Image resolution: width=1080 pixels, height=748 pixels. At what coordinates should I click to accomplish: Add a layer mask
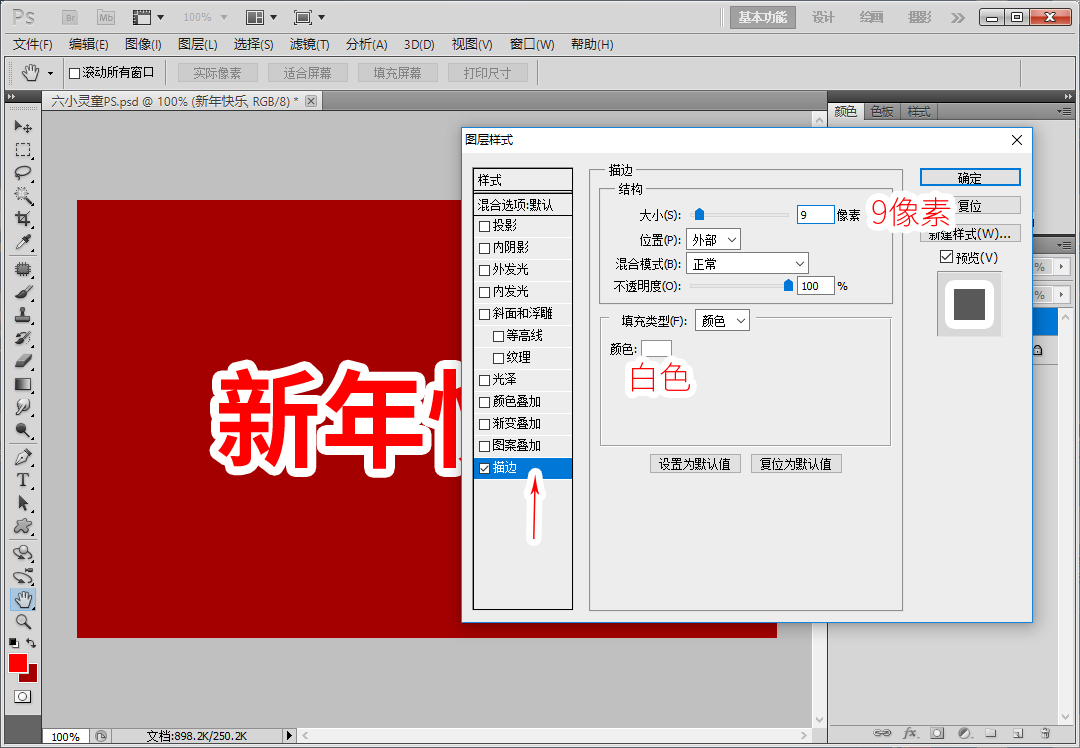pos(937,733)
